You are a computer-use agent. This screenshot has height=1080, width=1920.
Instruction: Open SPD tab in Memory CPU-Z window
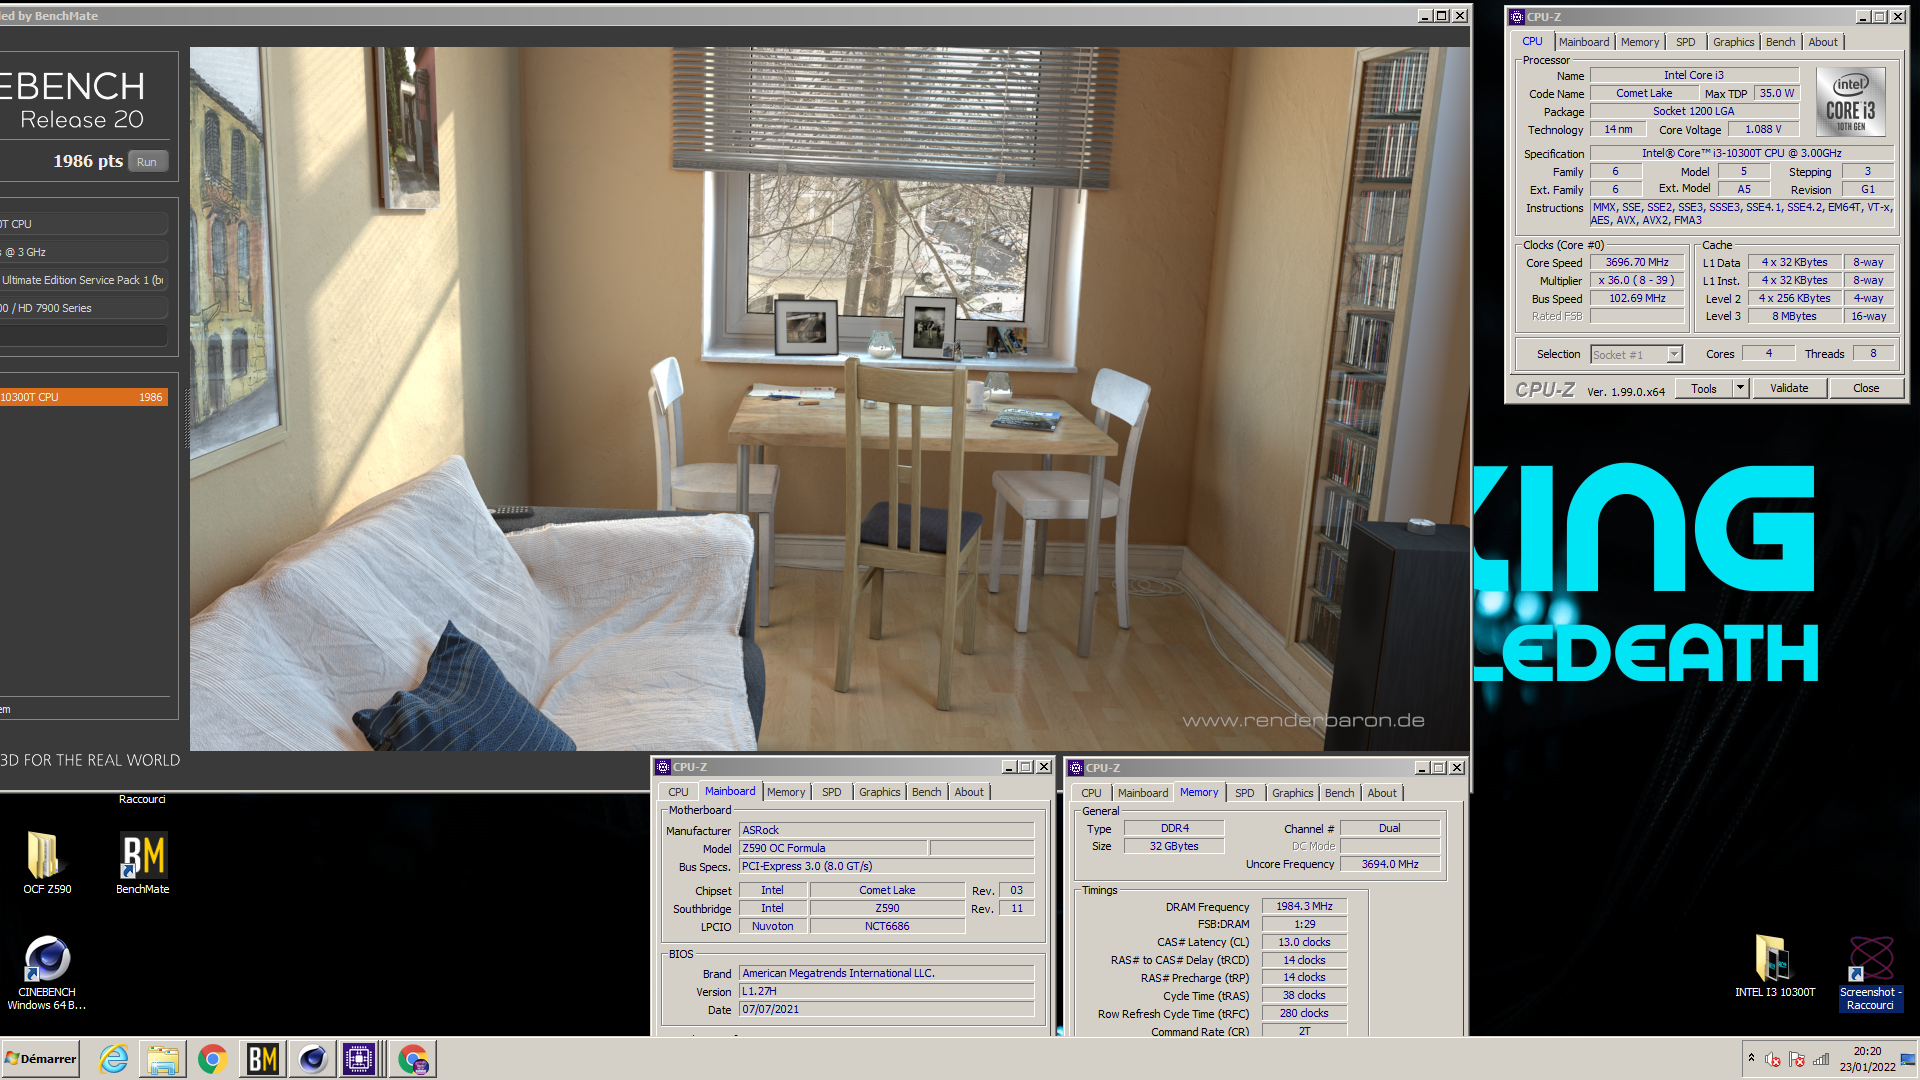tap(1244, 793)
